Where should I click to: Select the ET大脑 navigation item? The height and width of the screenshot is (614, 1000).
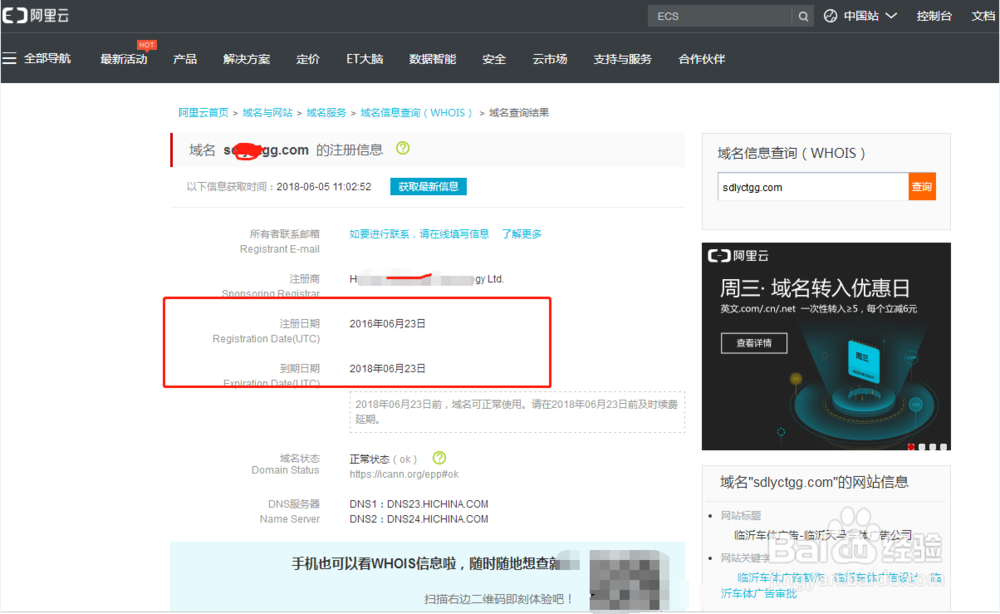pyautogui.click(x=364, y=59)
